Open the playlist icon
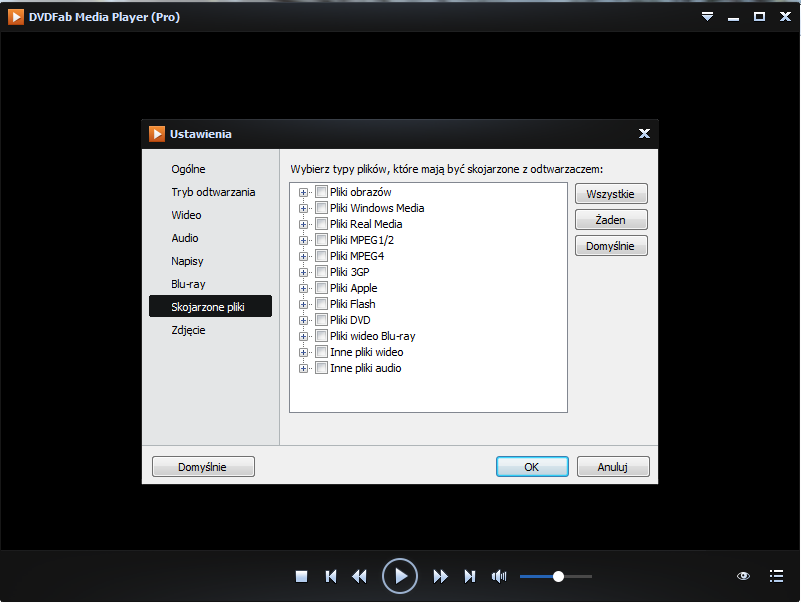The width and height of the screenshot is (801, 603). (776, 576)
